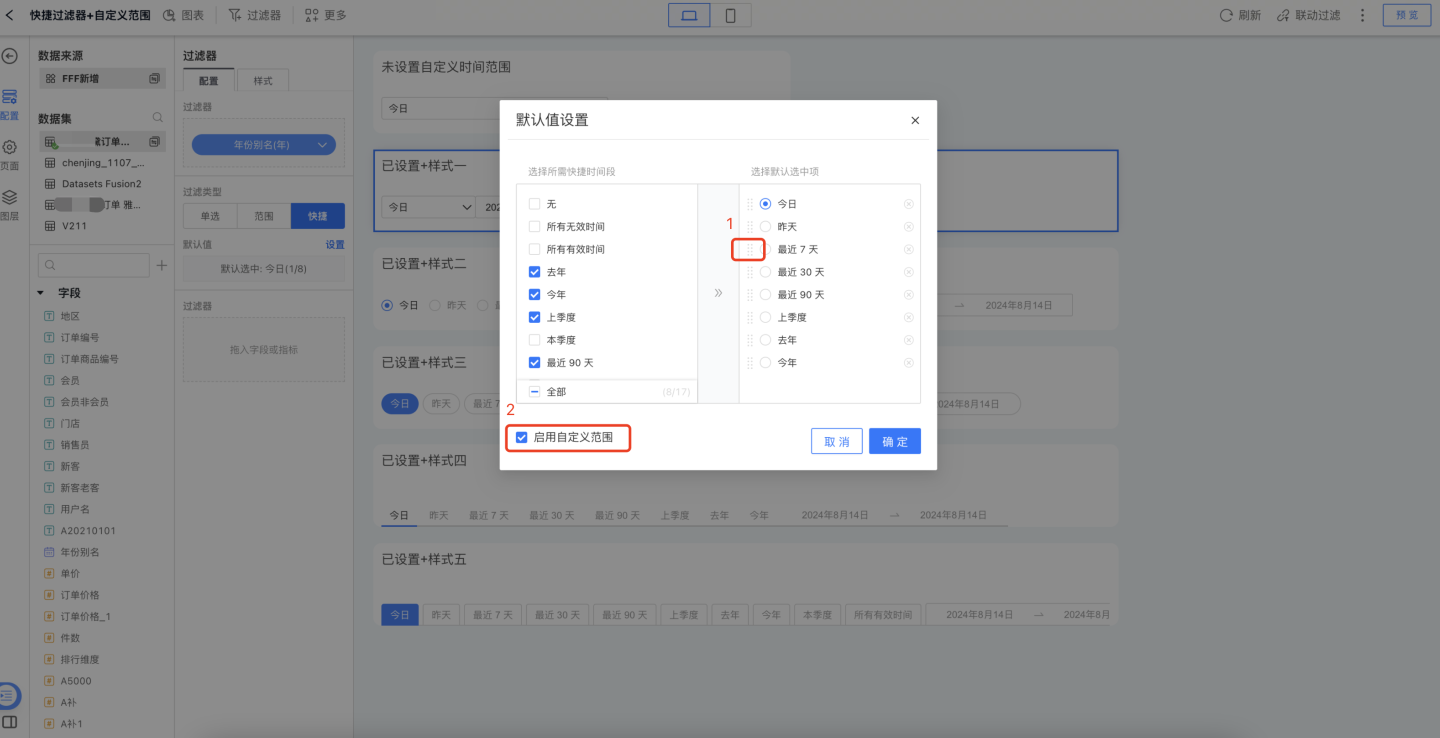Close the 默认值设置 dialog
Screen dimensions: 1440x738
[x=914, y=120]
